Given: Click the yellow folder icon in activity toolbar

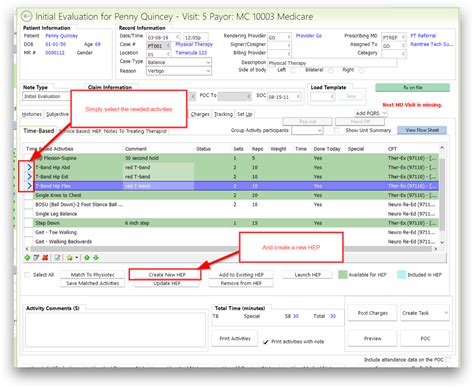Looking at the screenshot, I should coord(69,258).
